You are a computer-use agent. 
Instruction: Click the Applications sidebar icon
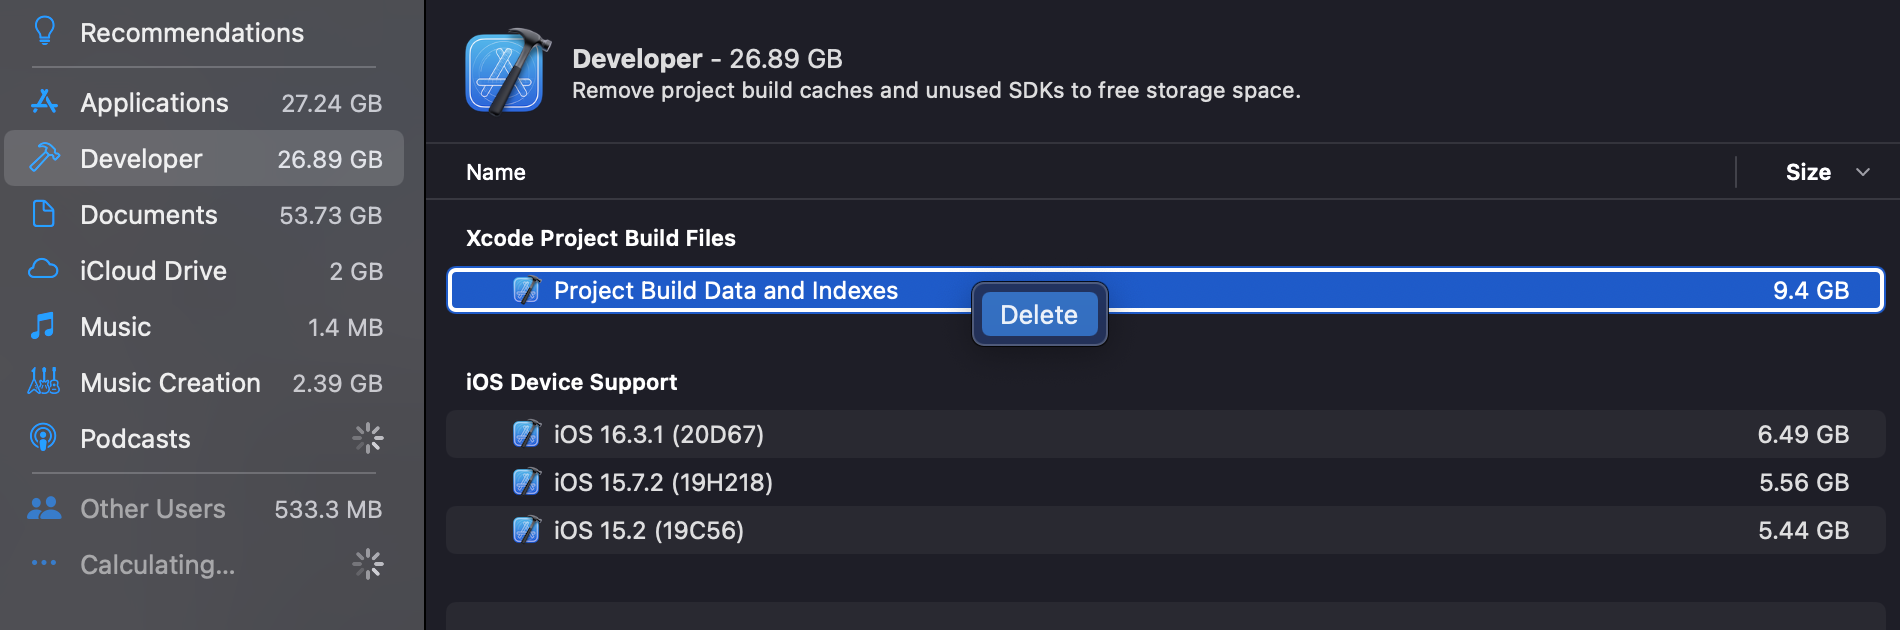[x=44, y=102]
